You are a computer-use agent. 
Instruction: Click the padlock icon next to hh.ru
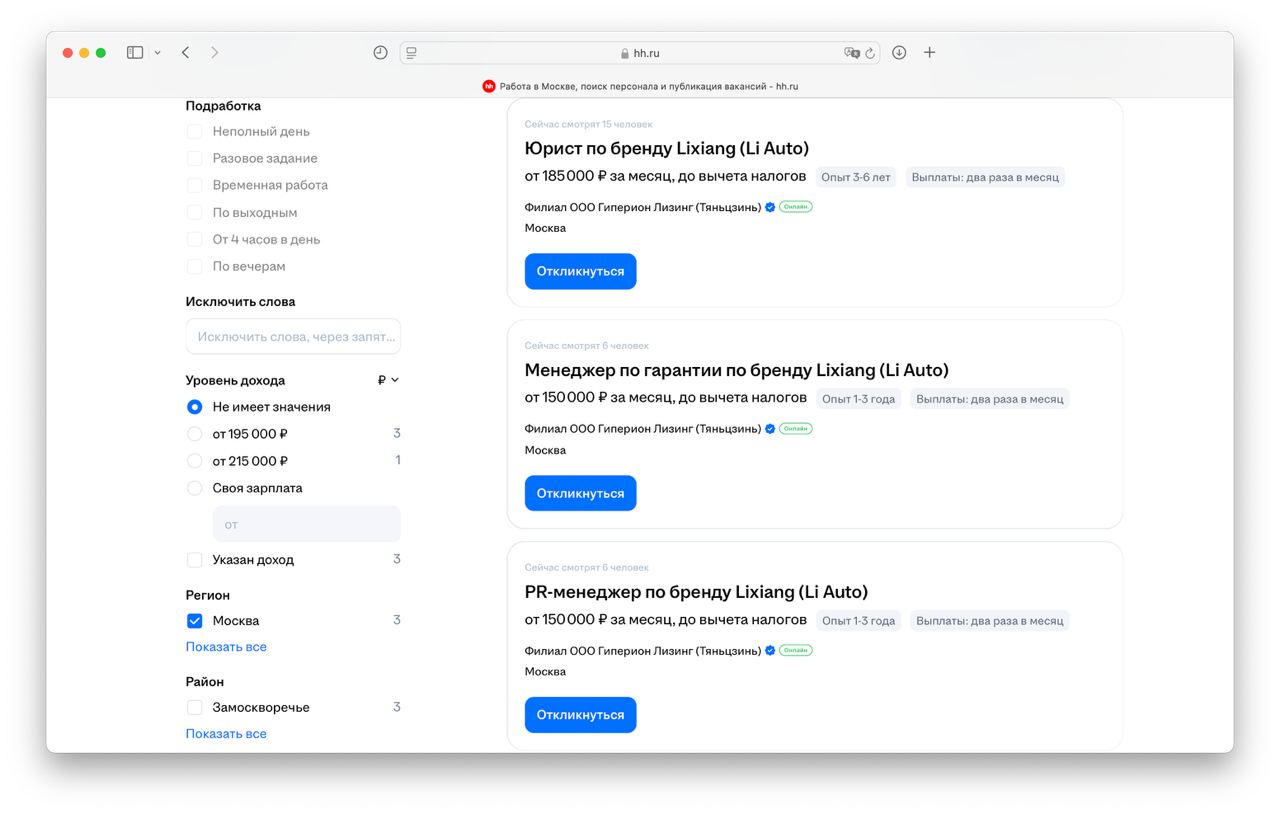[x=625, y=54]
